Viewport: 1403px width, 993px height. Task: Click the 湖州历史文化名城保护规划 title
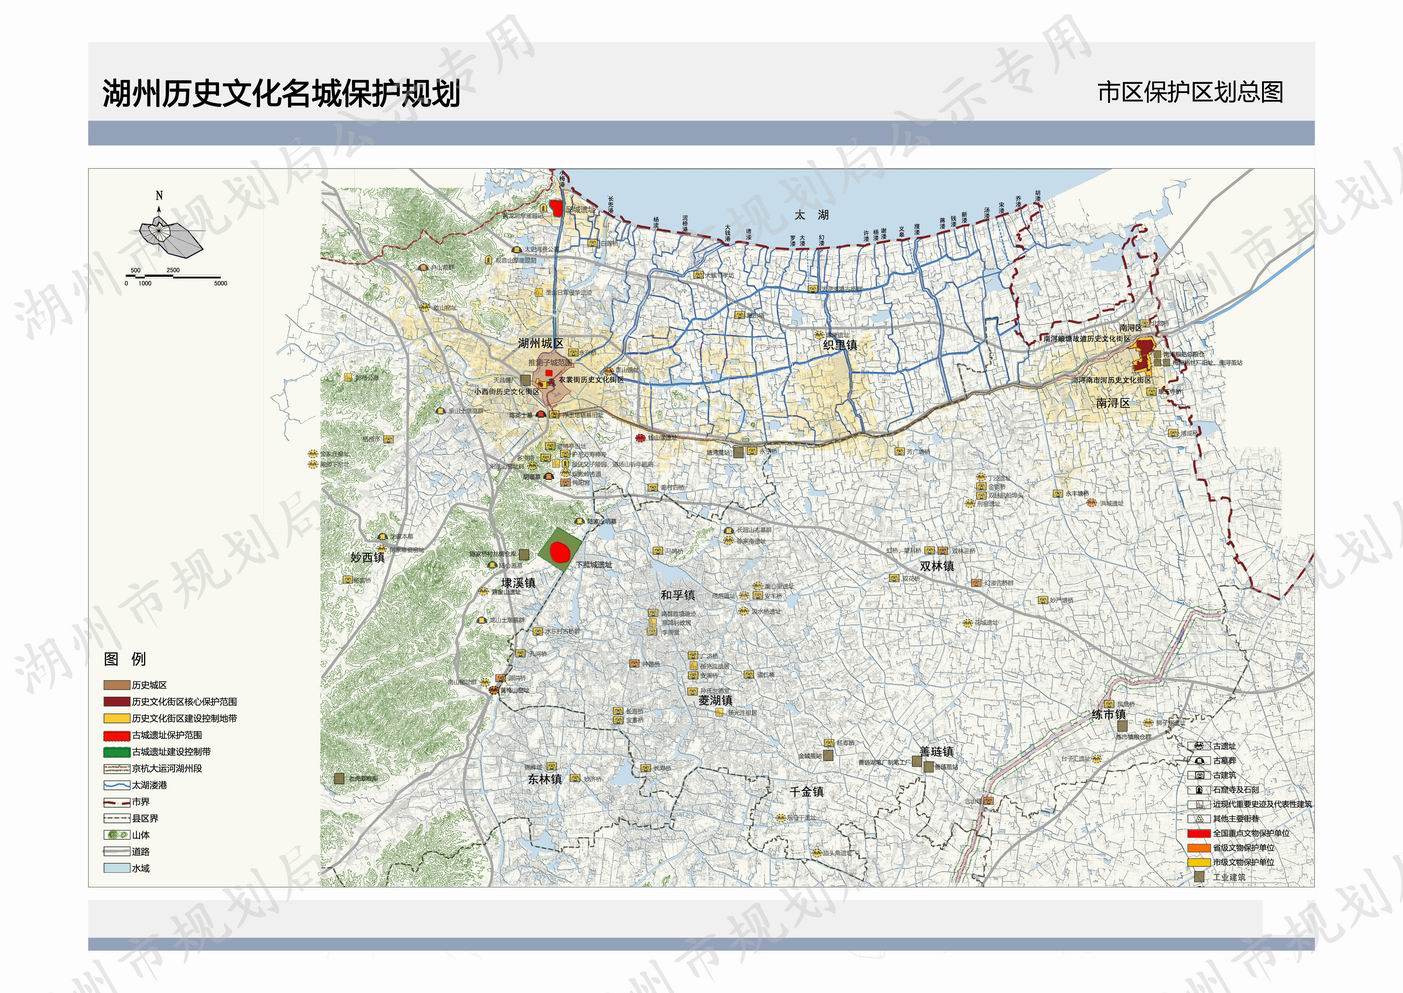[281, 93]
